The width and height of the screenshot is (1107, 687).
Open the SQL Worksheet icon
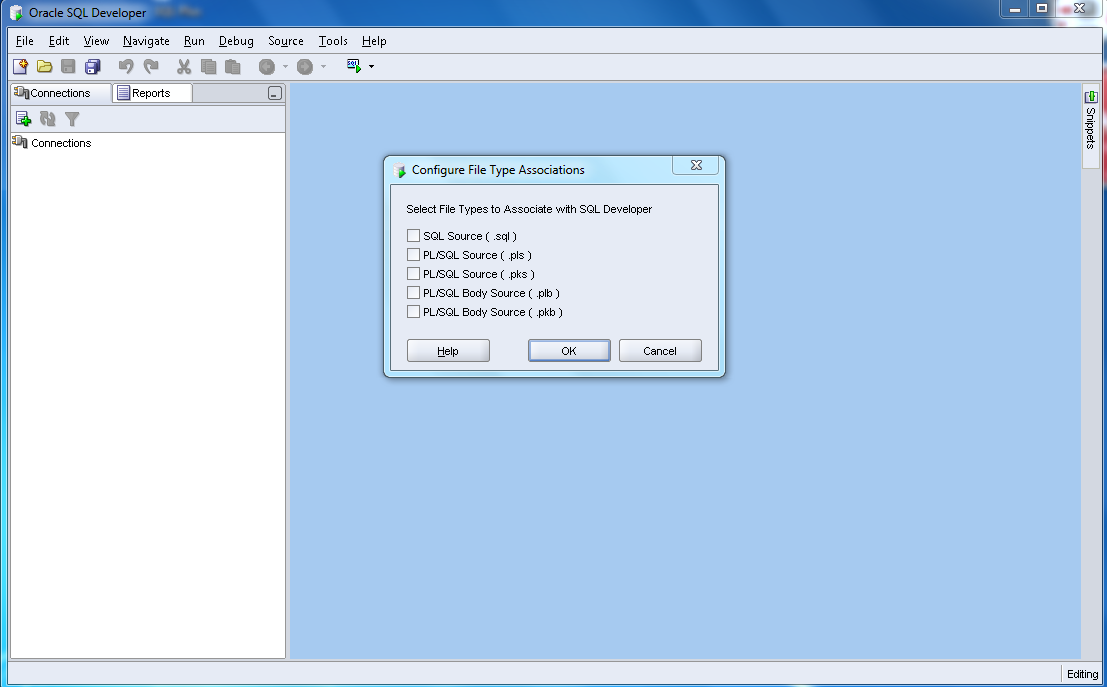tap(354, 66)
